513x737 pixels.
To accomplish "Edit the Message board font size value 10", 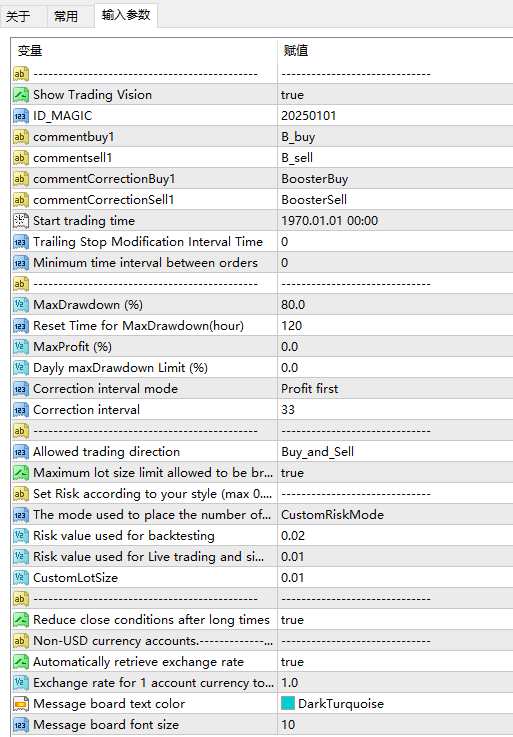I will (395, 725).
